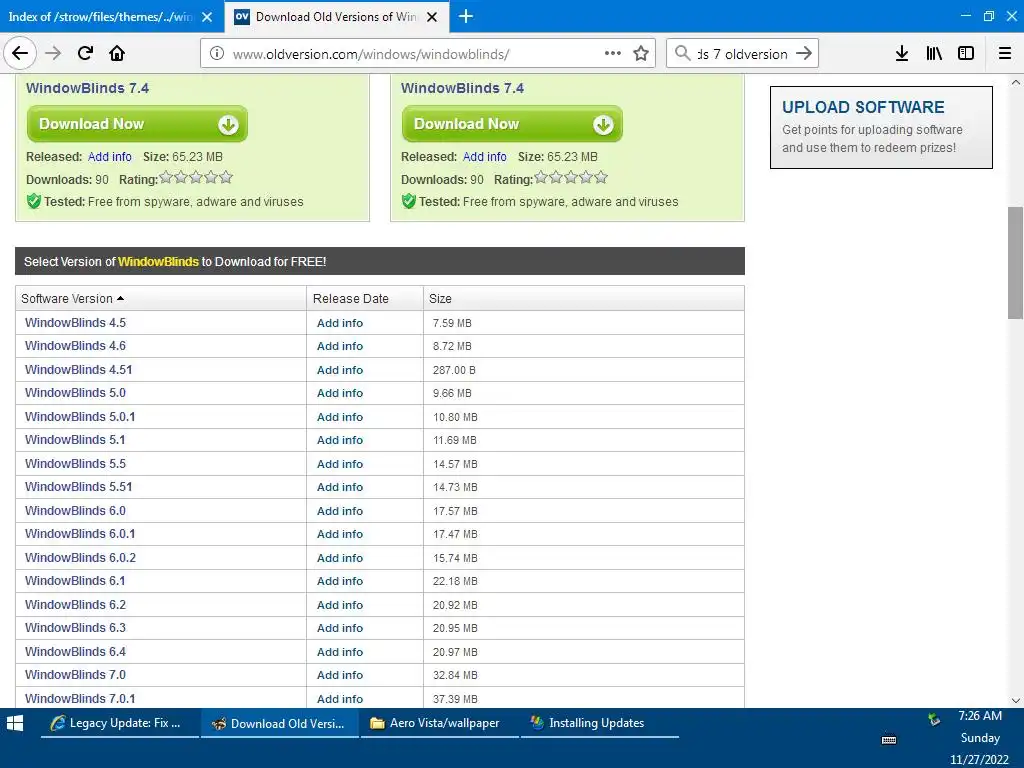Open WindowBlinds 7.0 version link
The height and width of the screenshot is (768, 1024).
tap(75, 675)
